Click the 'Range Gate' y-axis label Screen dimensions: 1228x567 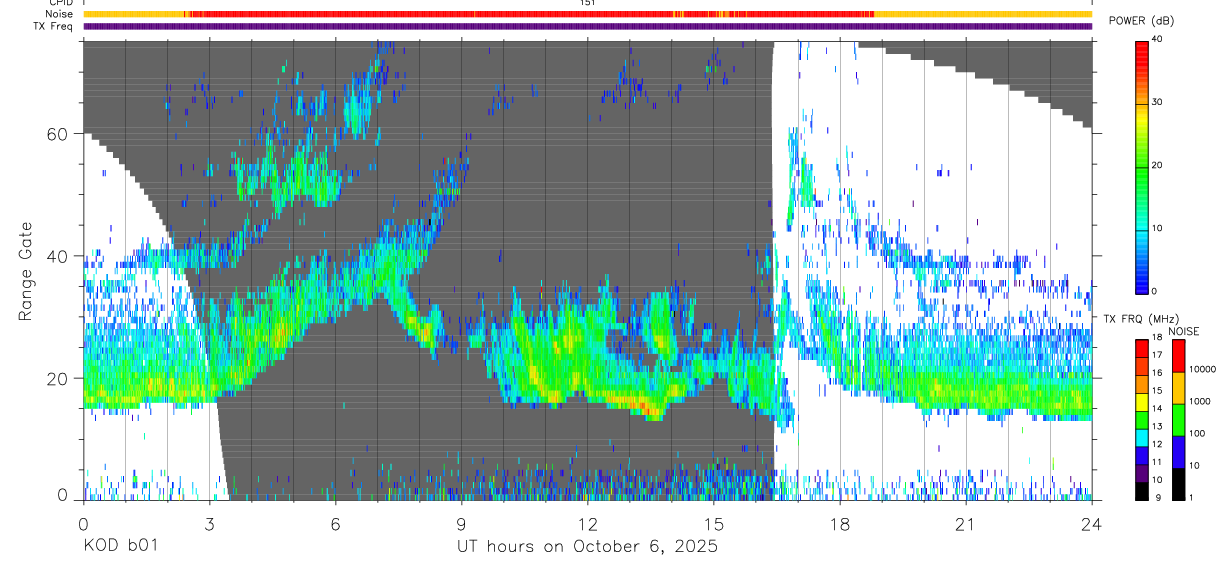point(27,270)
